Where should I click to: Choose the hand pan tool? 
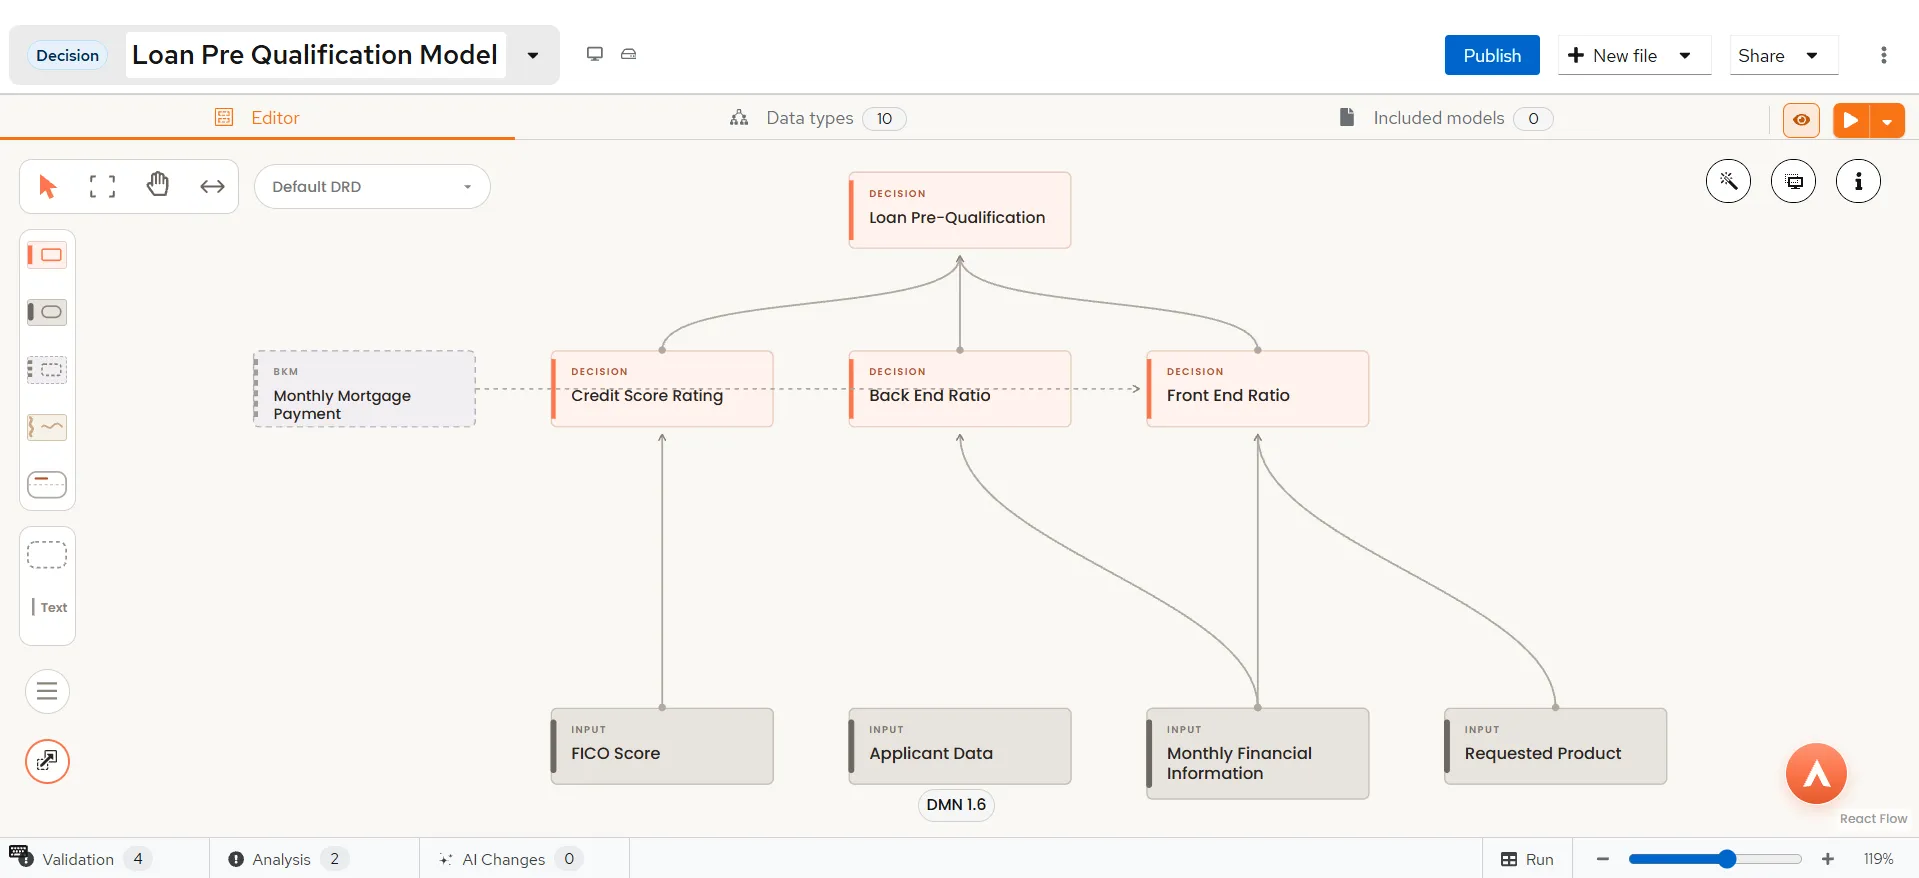[x=158, y=185]
